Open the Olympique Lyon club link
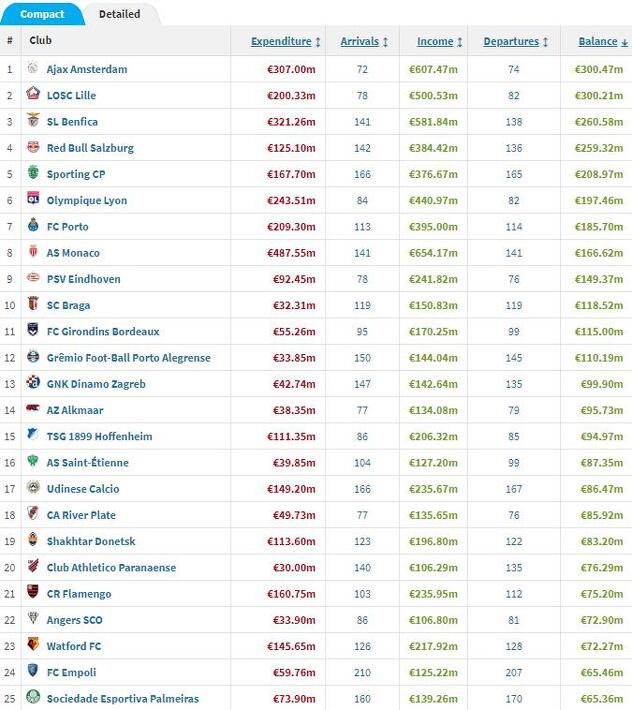632x710 pixels. [x=87, y=201]
